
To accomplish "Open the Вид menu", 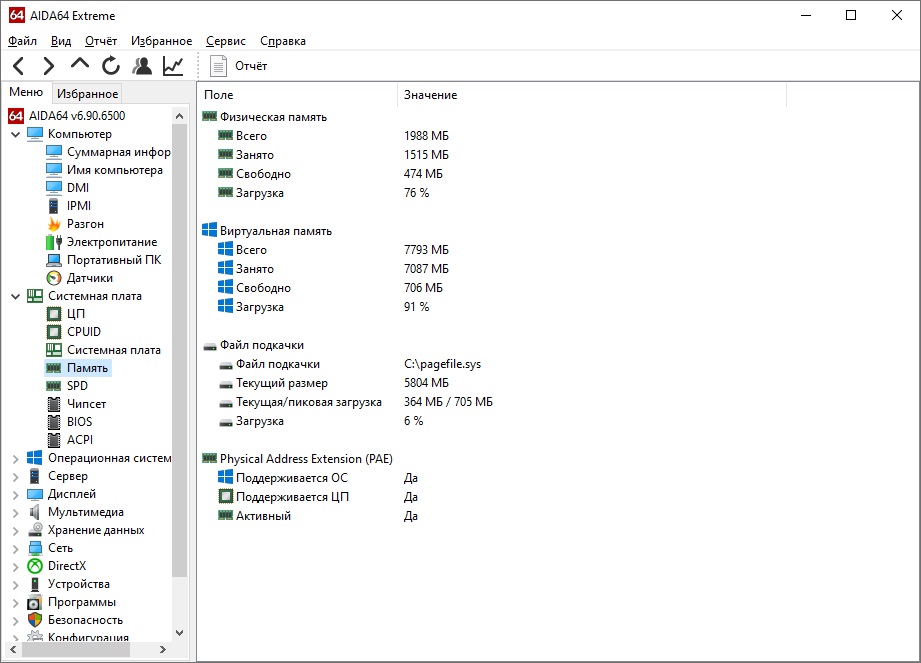I will [x=60, y=41].
